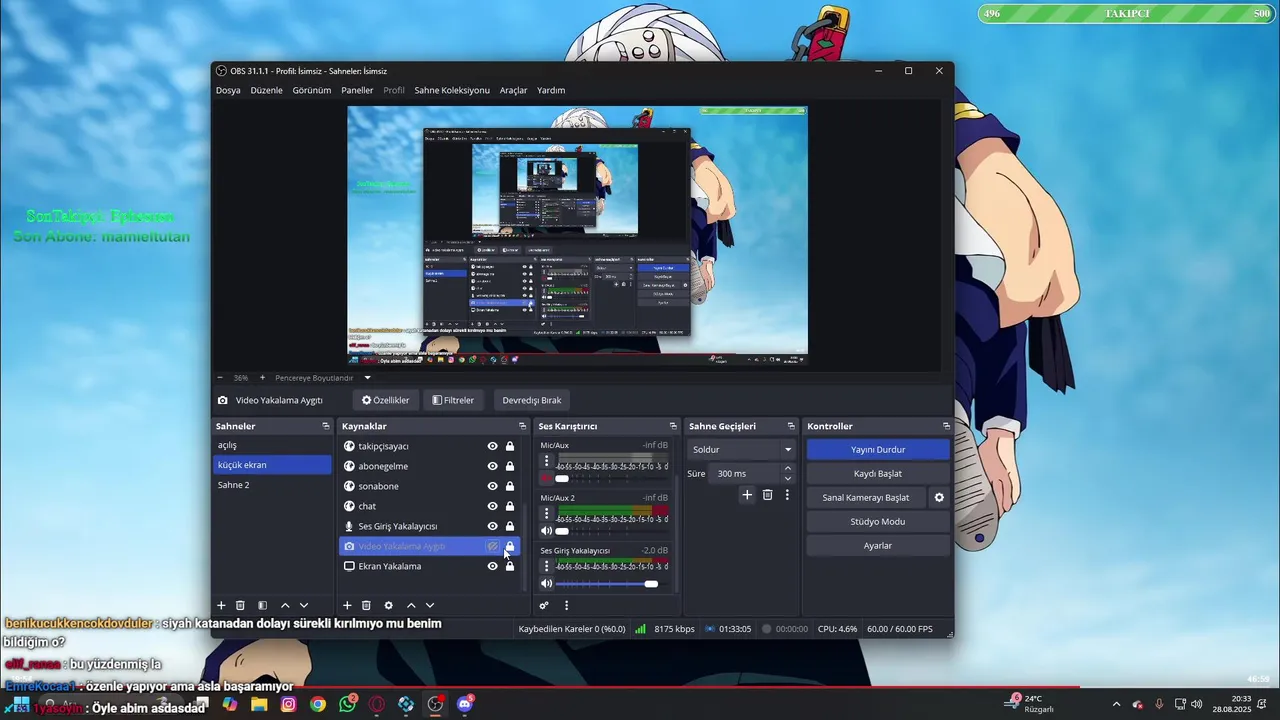The width and height of the screenshot is (1280, 720).
Task: Toggle visibility of chat source
Action: [x=492, y=506]
